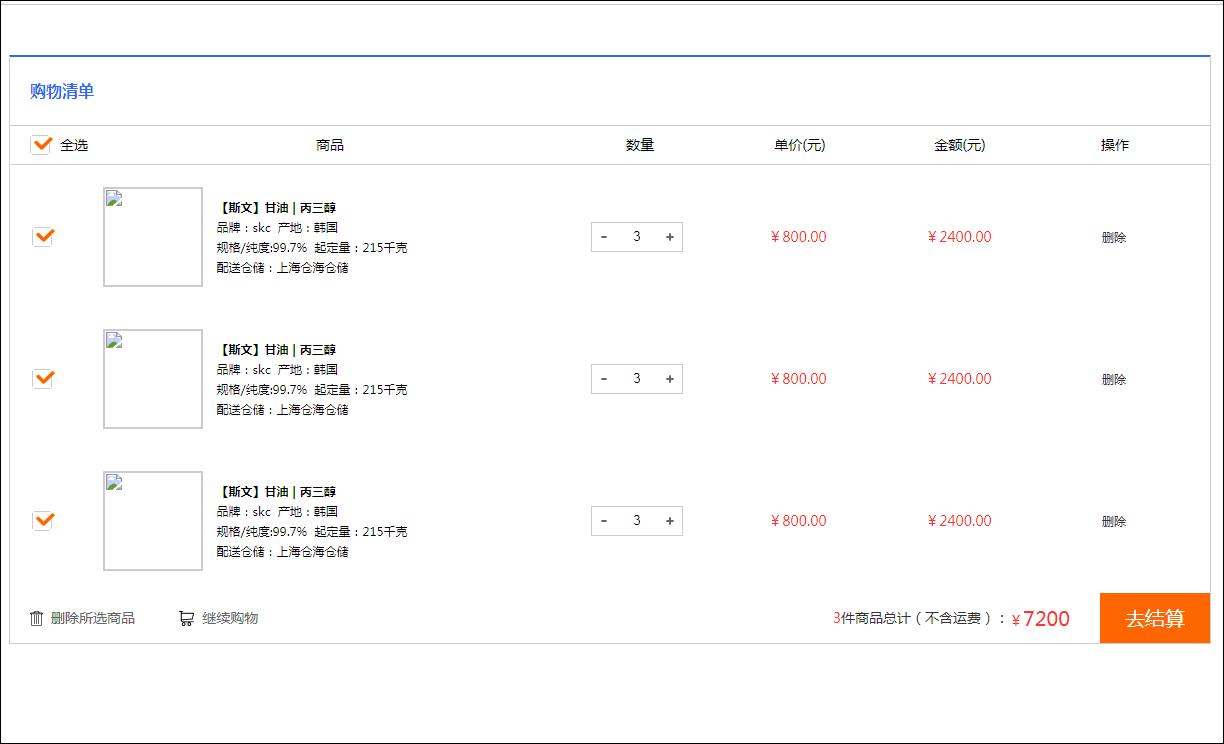
Task: Open second row's 【斯文】甘油 | 丙三醇 title
Action: point(276,350)
